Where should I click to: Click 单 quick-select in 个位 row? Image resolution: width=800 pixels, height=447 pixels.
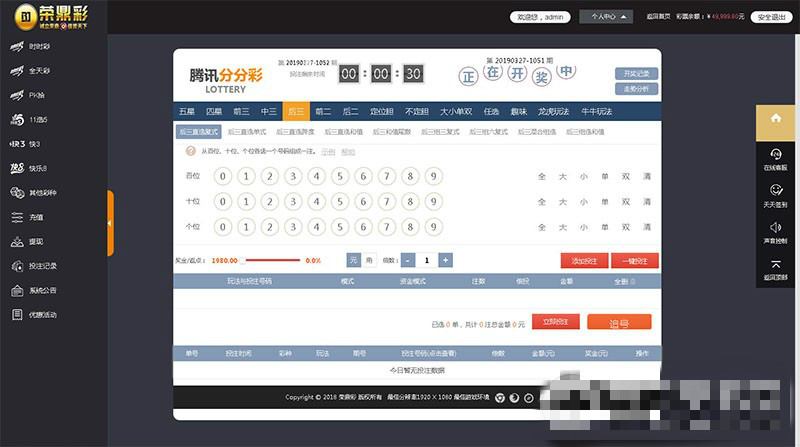[605, 227]
